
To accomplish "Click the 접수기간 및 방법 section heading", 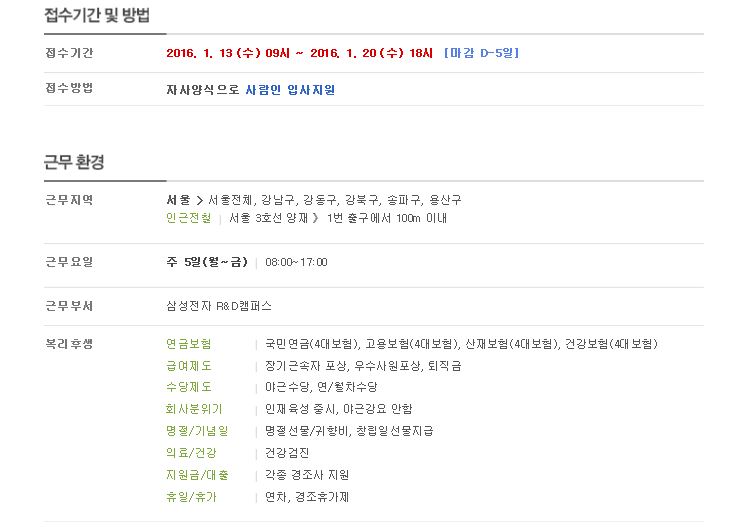I will [97, 15].
